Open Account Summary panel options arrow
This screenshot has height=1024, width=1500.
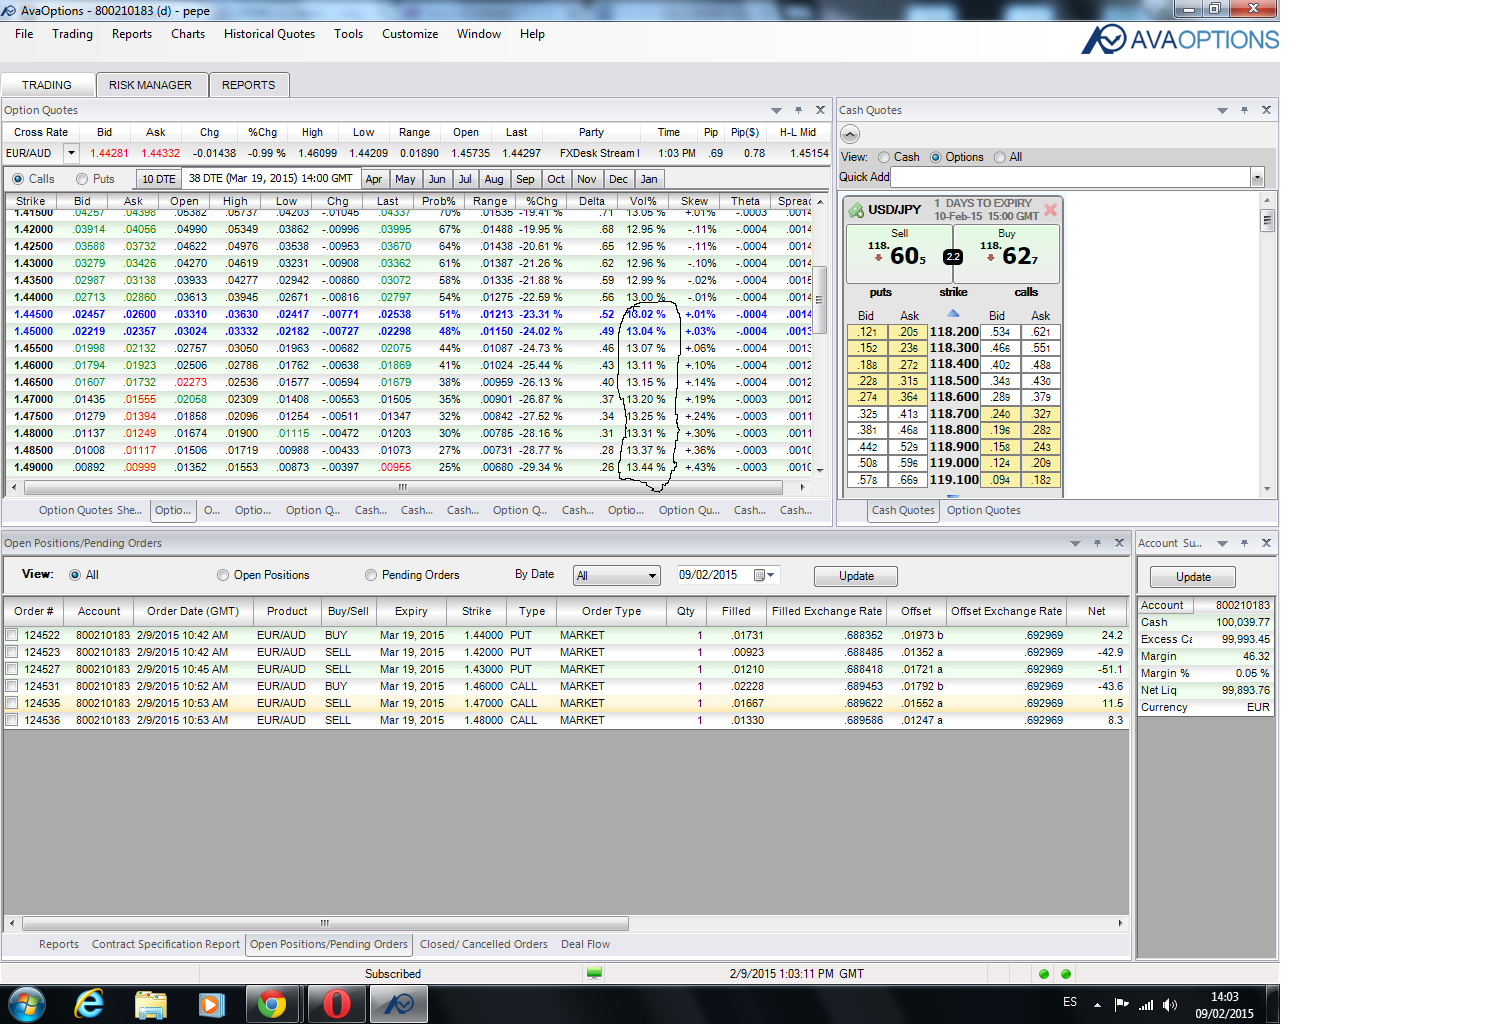point(1222,543)
